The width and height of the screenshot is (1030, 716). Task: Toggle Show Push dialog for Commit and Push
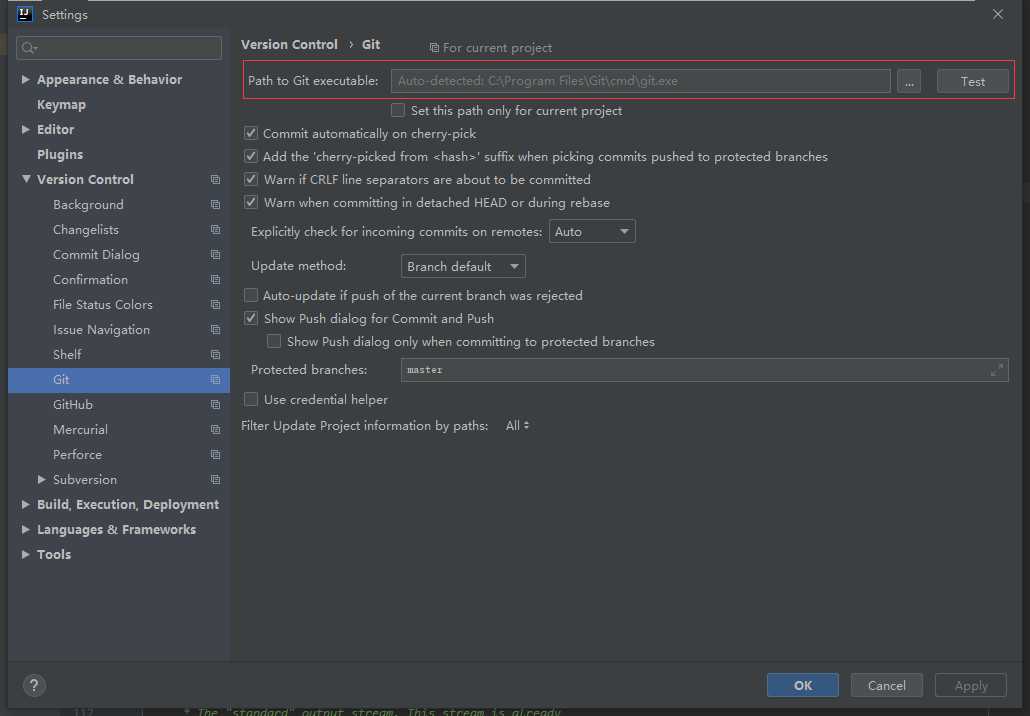point(251,319)
